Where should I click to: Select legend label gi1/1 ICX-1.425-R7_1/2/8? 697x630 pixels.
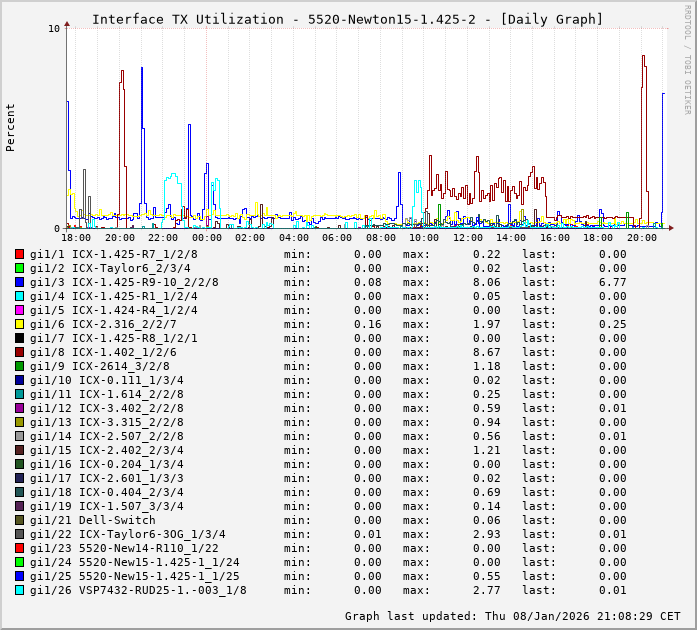tap(114, 254)
